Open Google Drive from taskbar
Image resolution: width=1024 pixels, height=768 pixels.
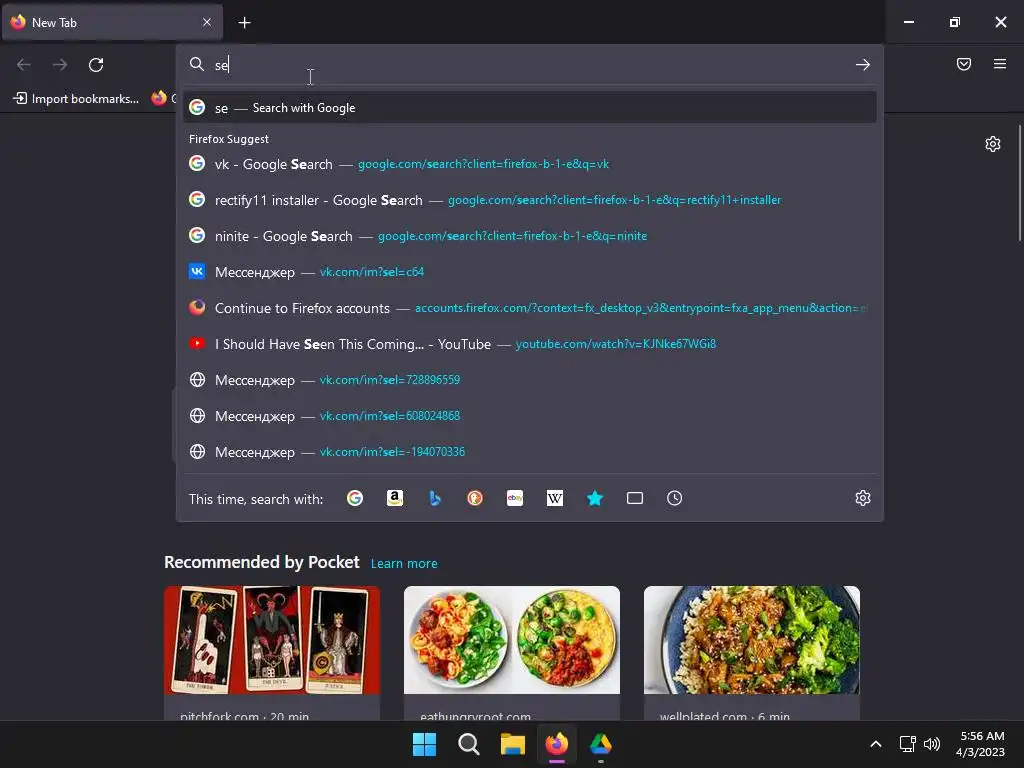(x=601, y=744)
